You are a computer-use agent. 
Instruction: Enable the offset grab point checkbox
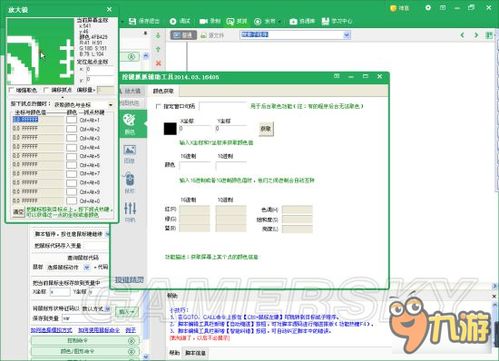tap(46, 90)
